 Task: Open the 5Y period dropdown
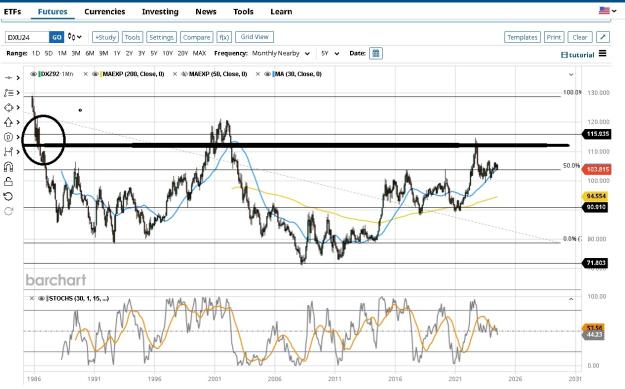(330, 53)
